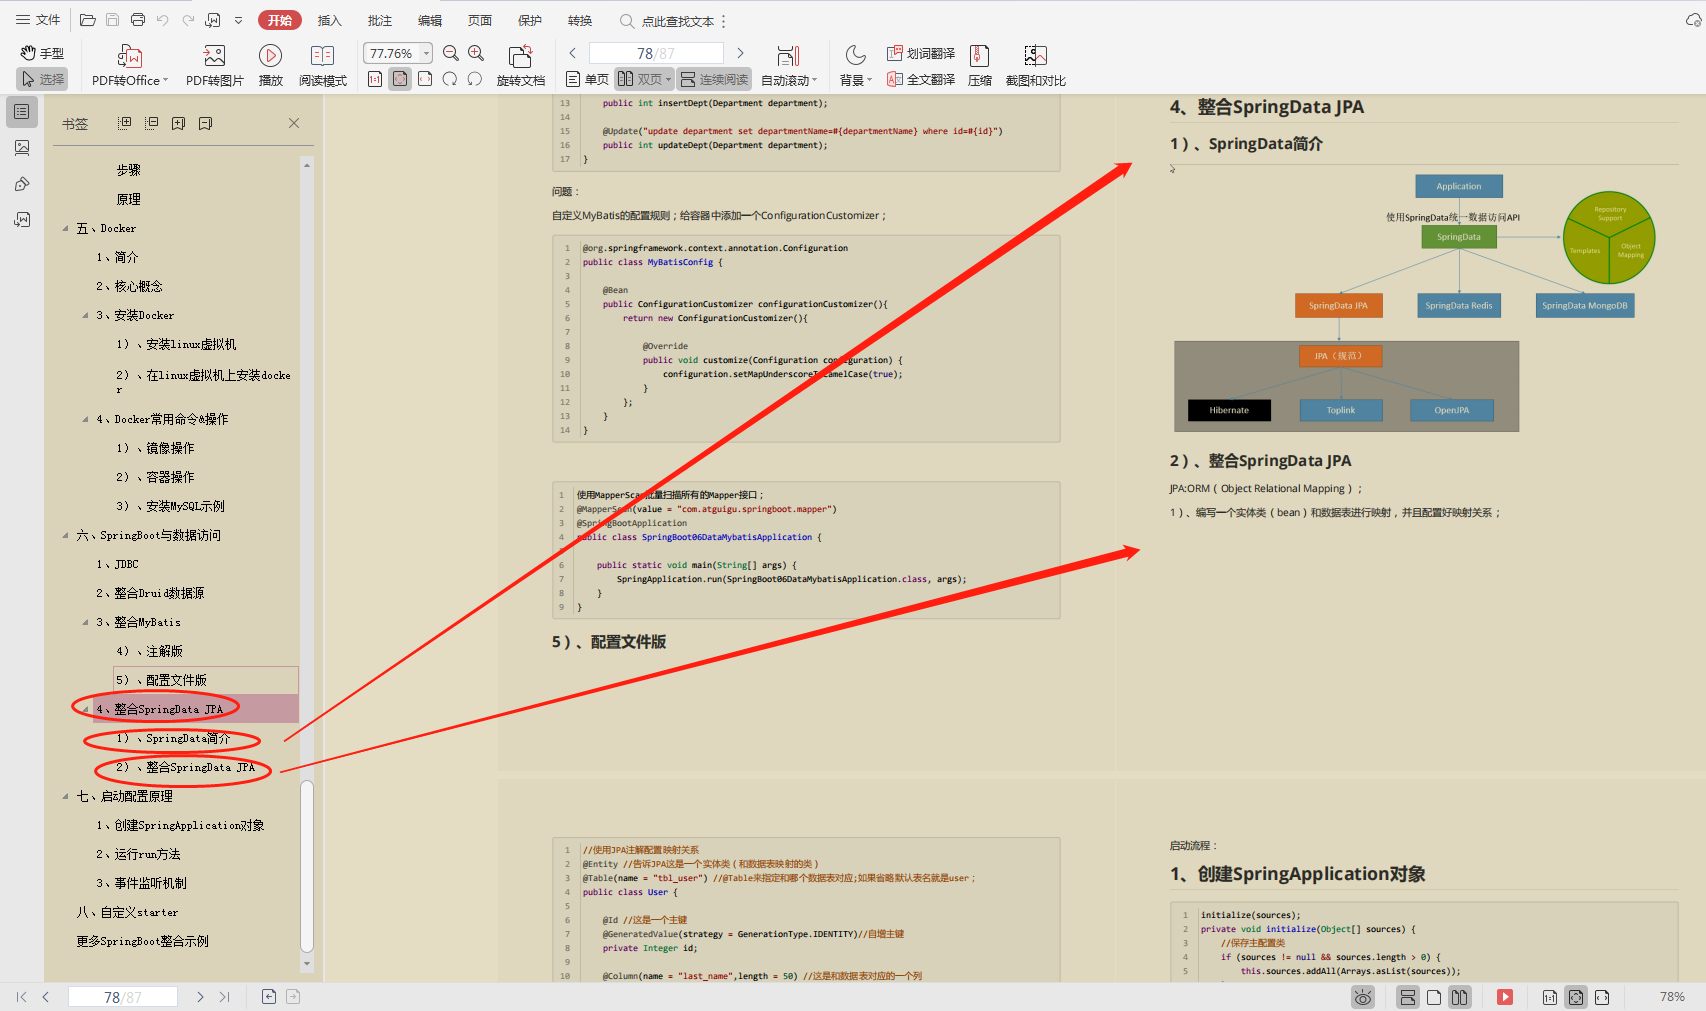Open the thumbnails panel sidebar icon
Viewport: 1706px width, 1011px height.
pyautogui.click(x=22, y=148)
